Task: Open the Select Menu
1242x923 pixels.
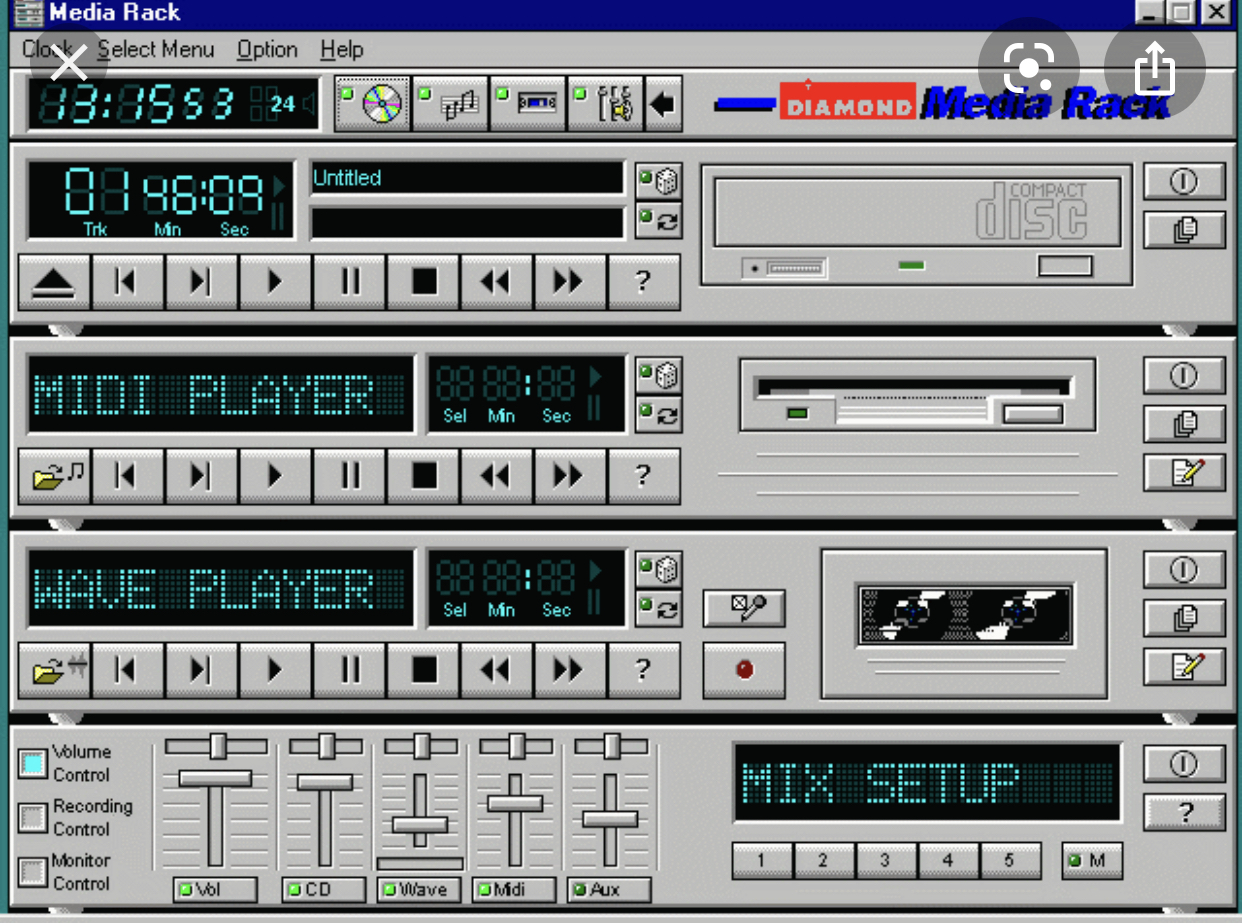Action: [x=156, y=49]
